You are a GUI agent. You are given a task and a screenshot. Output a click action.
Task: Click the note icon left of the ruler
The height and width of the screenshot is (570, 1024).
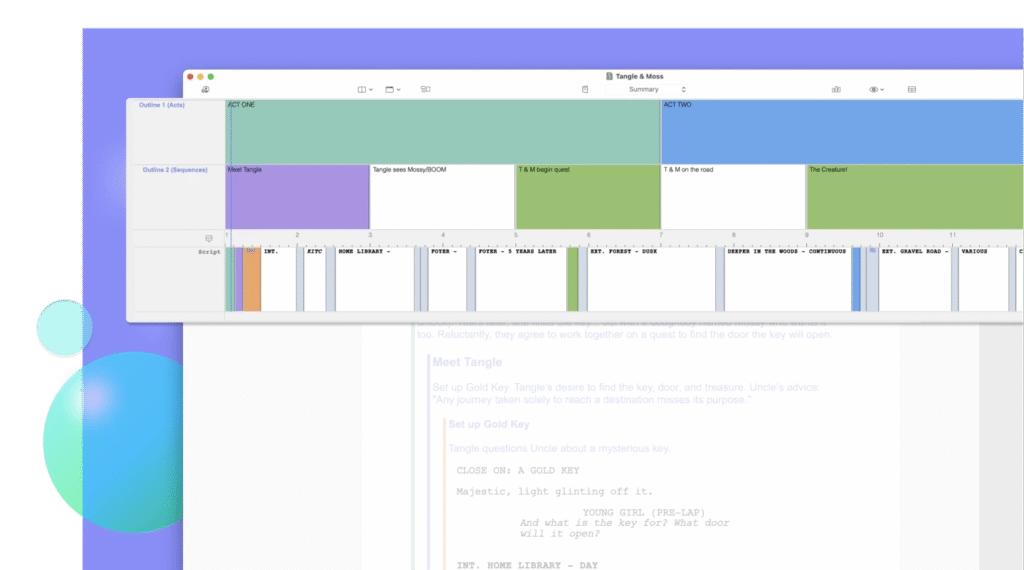209,238
